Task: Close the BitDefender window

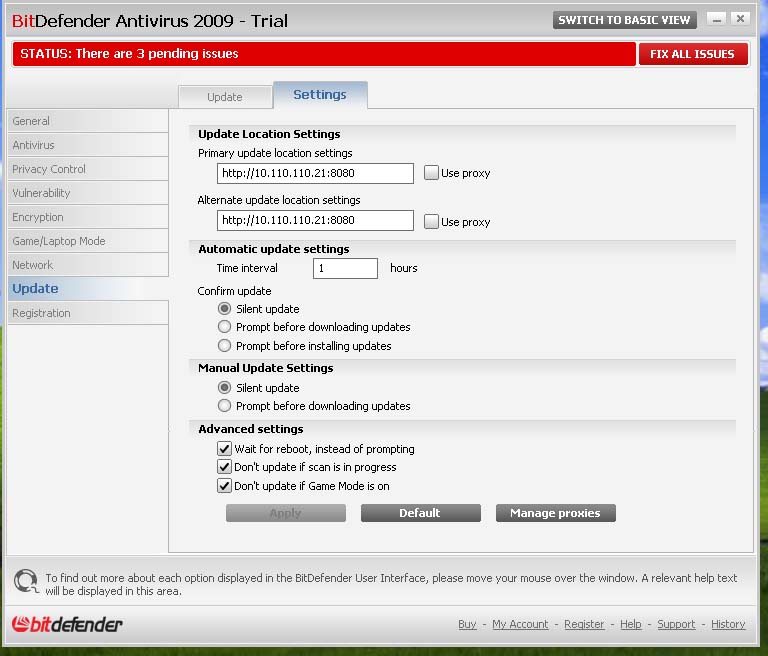Action: [x=740, y=19]
